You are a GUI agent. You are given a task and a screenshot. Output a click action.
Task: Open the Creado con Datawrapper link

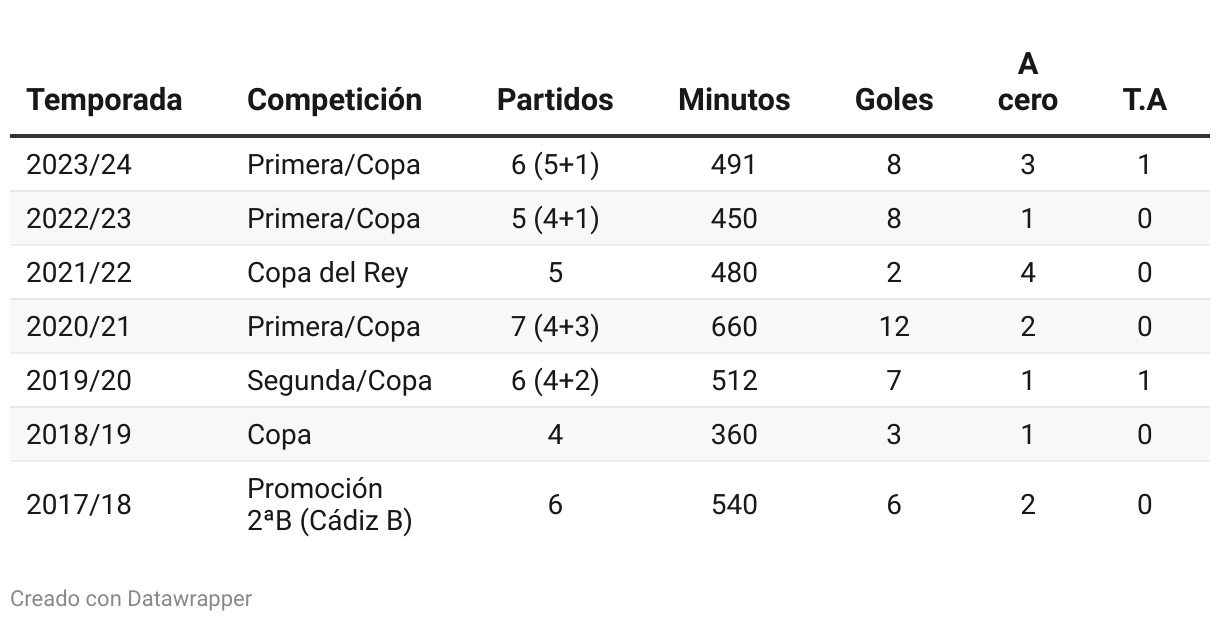131,599
